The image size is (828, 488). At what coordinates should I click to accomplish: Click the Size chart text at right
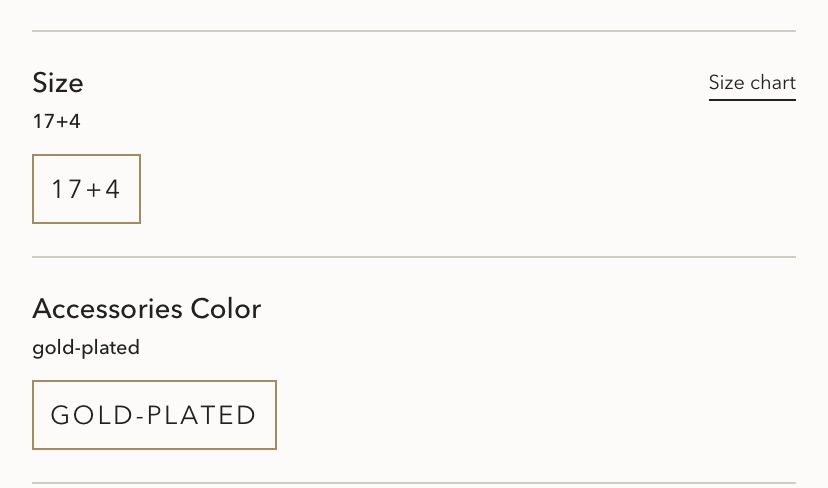coord(752,83)
